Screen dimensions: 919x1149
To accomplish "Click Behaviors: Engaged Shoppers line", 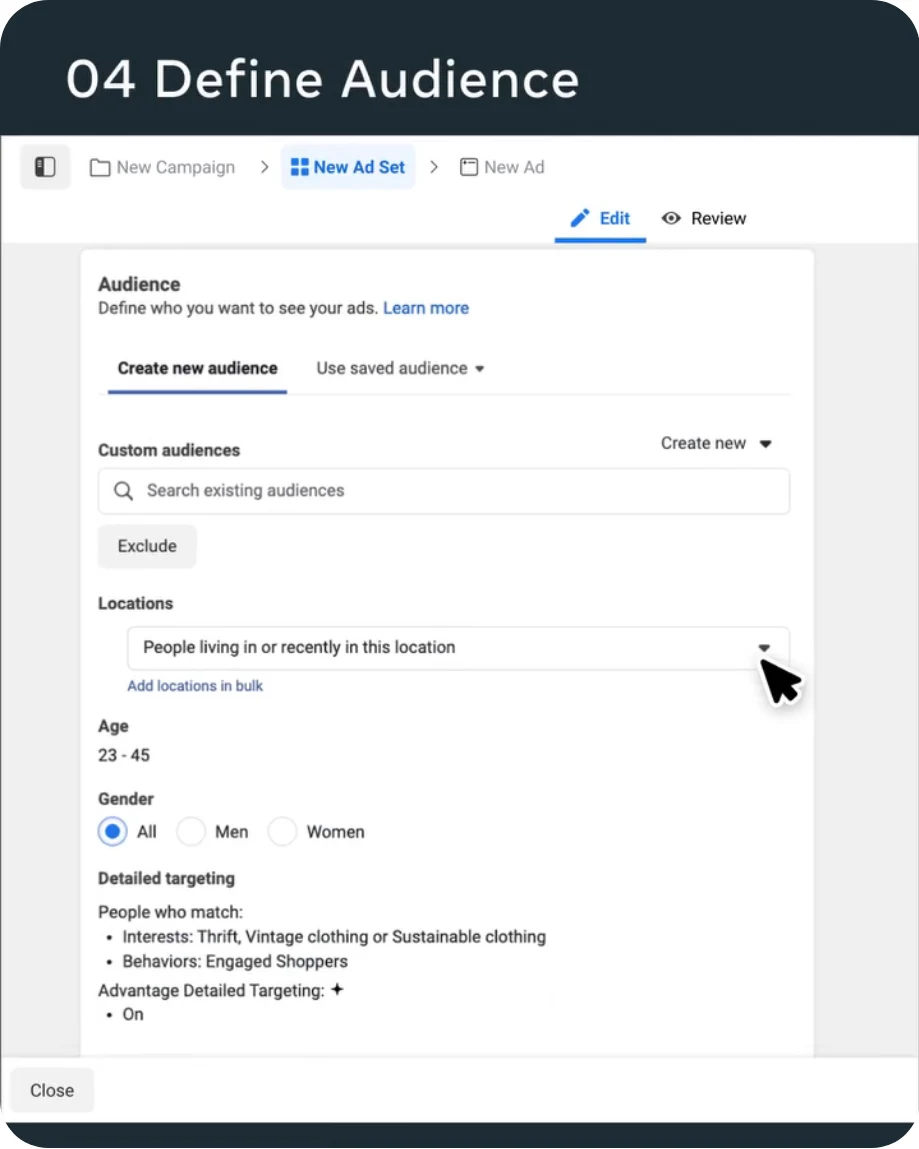I will 235,961.
